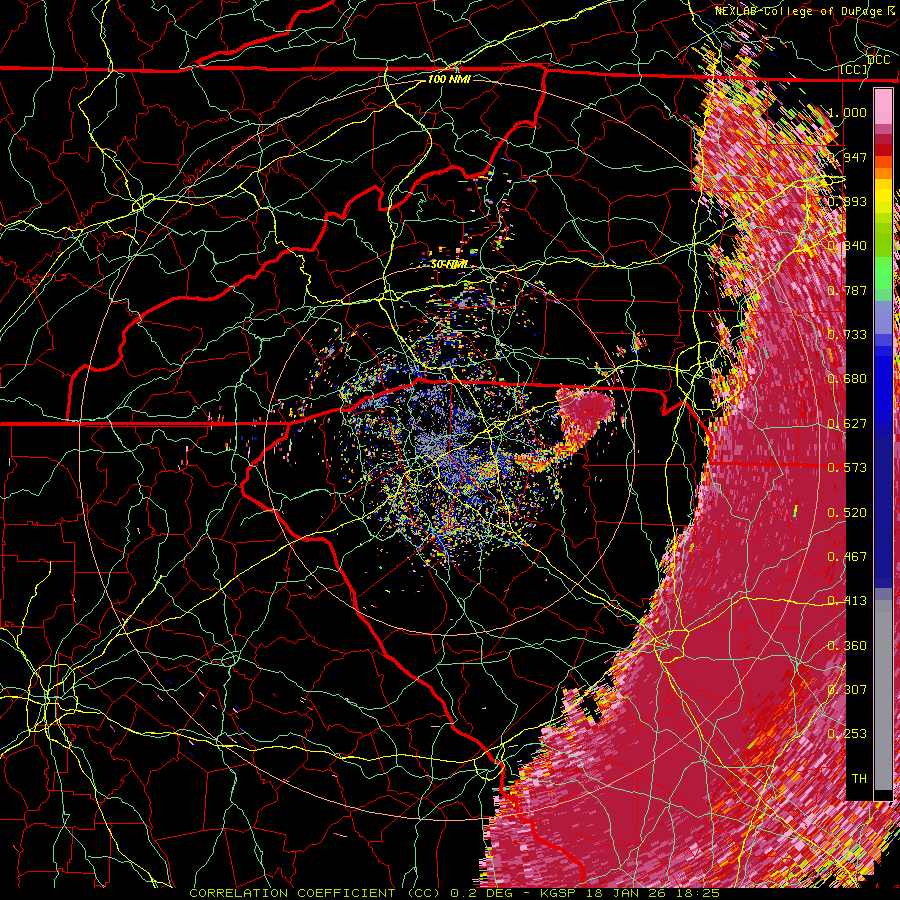Click the 0.787 scale value
Image resolution: width=900 pixels, height=900 pixels.
click(x=847, y=290)
